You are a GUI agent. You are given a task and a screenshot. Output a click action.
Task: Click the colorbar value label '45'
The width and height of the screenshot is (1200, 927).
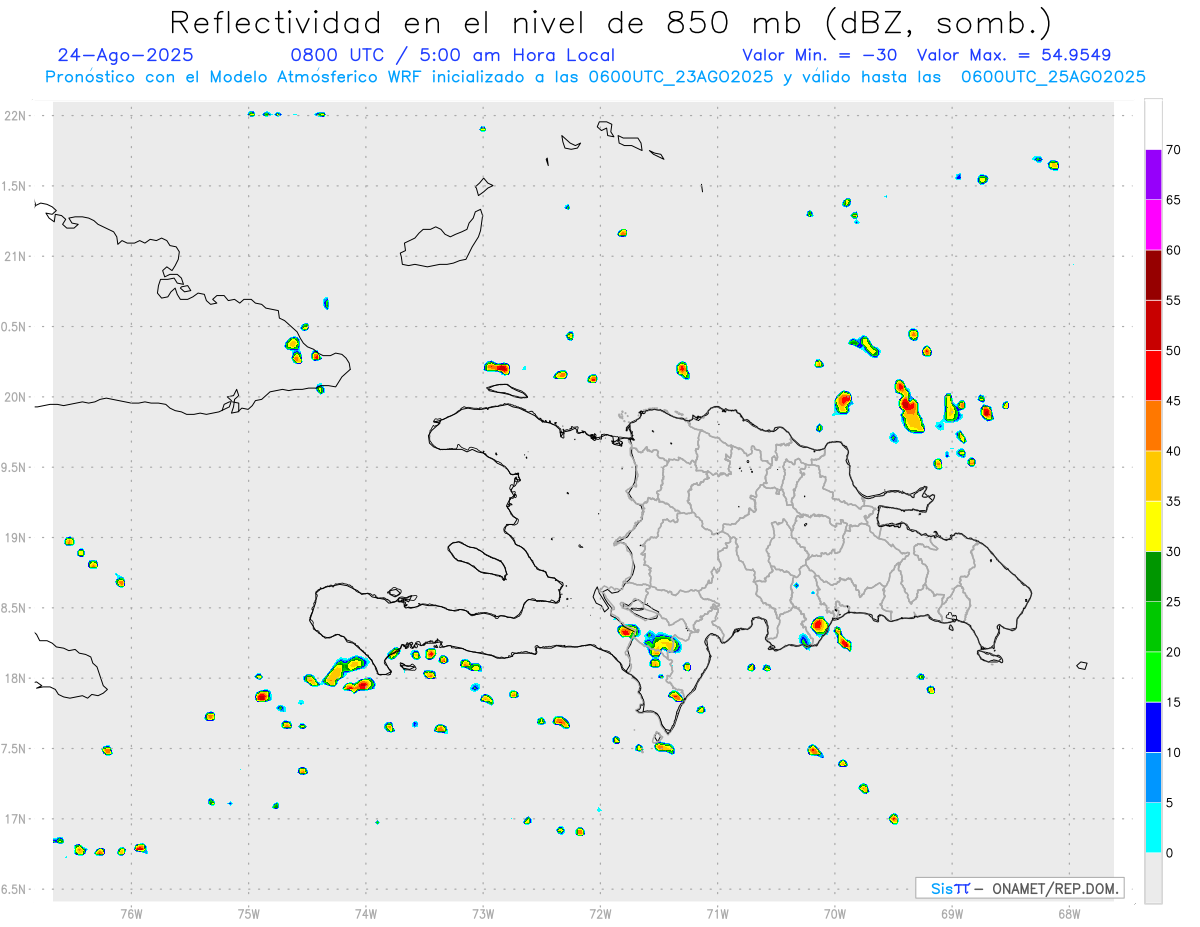pos(1174,401)
